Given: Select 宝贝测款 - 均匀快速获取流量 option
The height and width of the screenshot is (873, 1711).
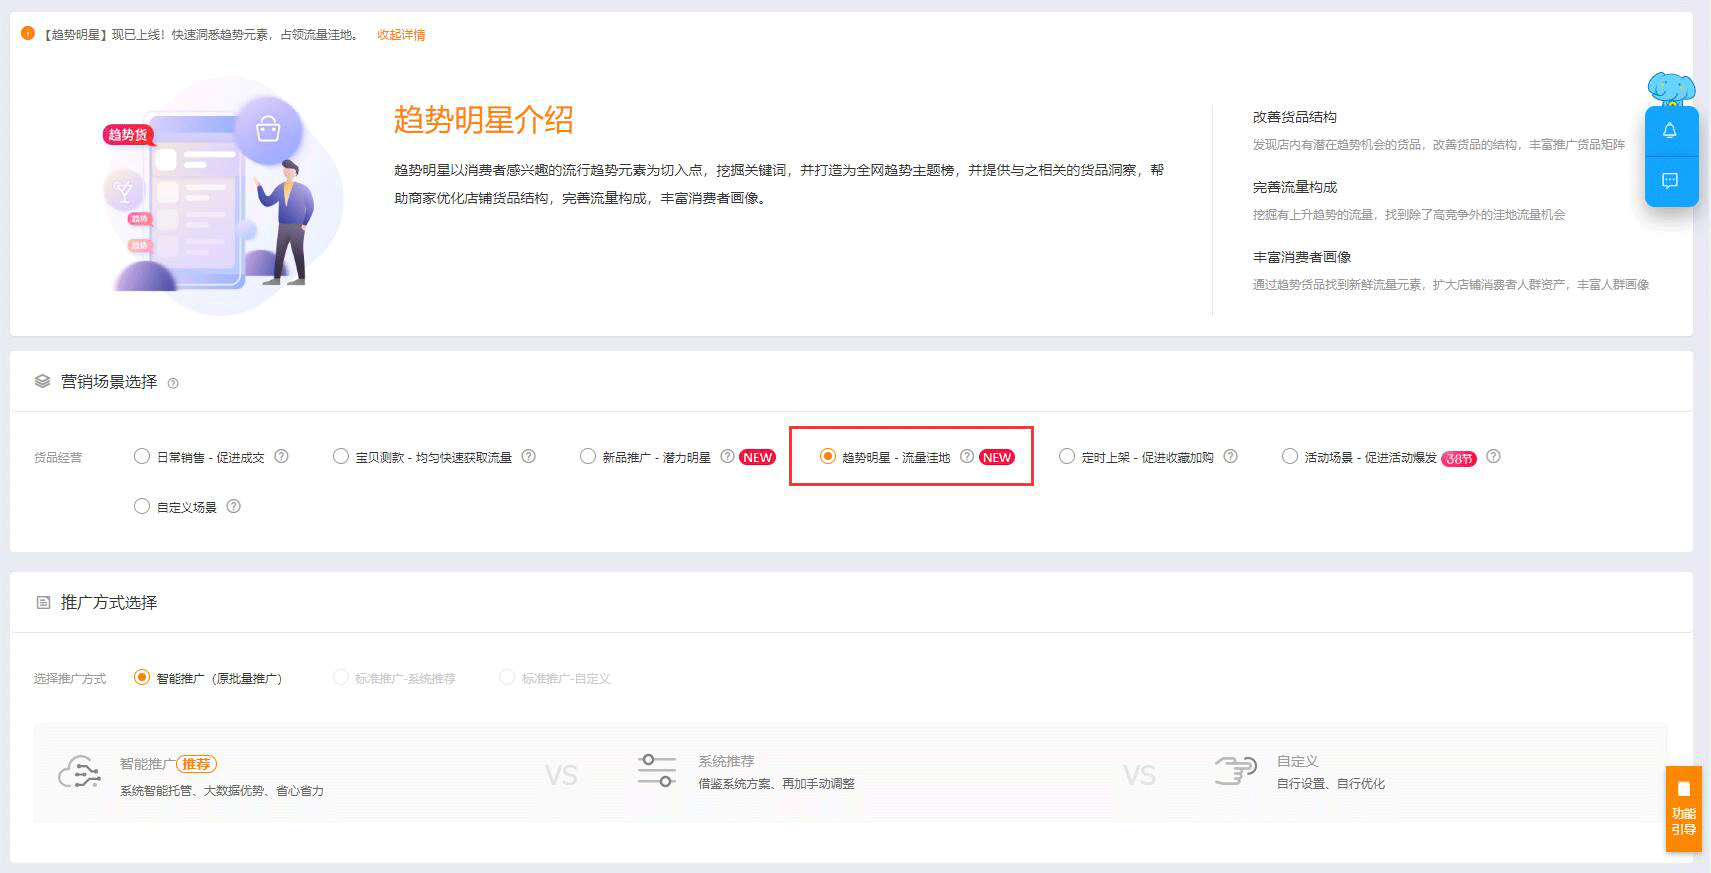Looking at the screenshot, I should click(341, 456).
